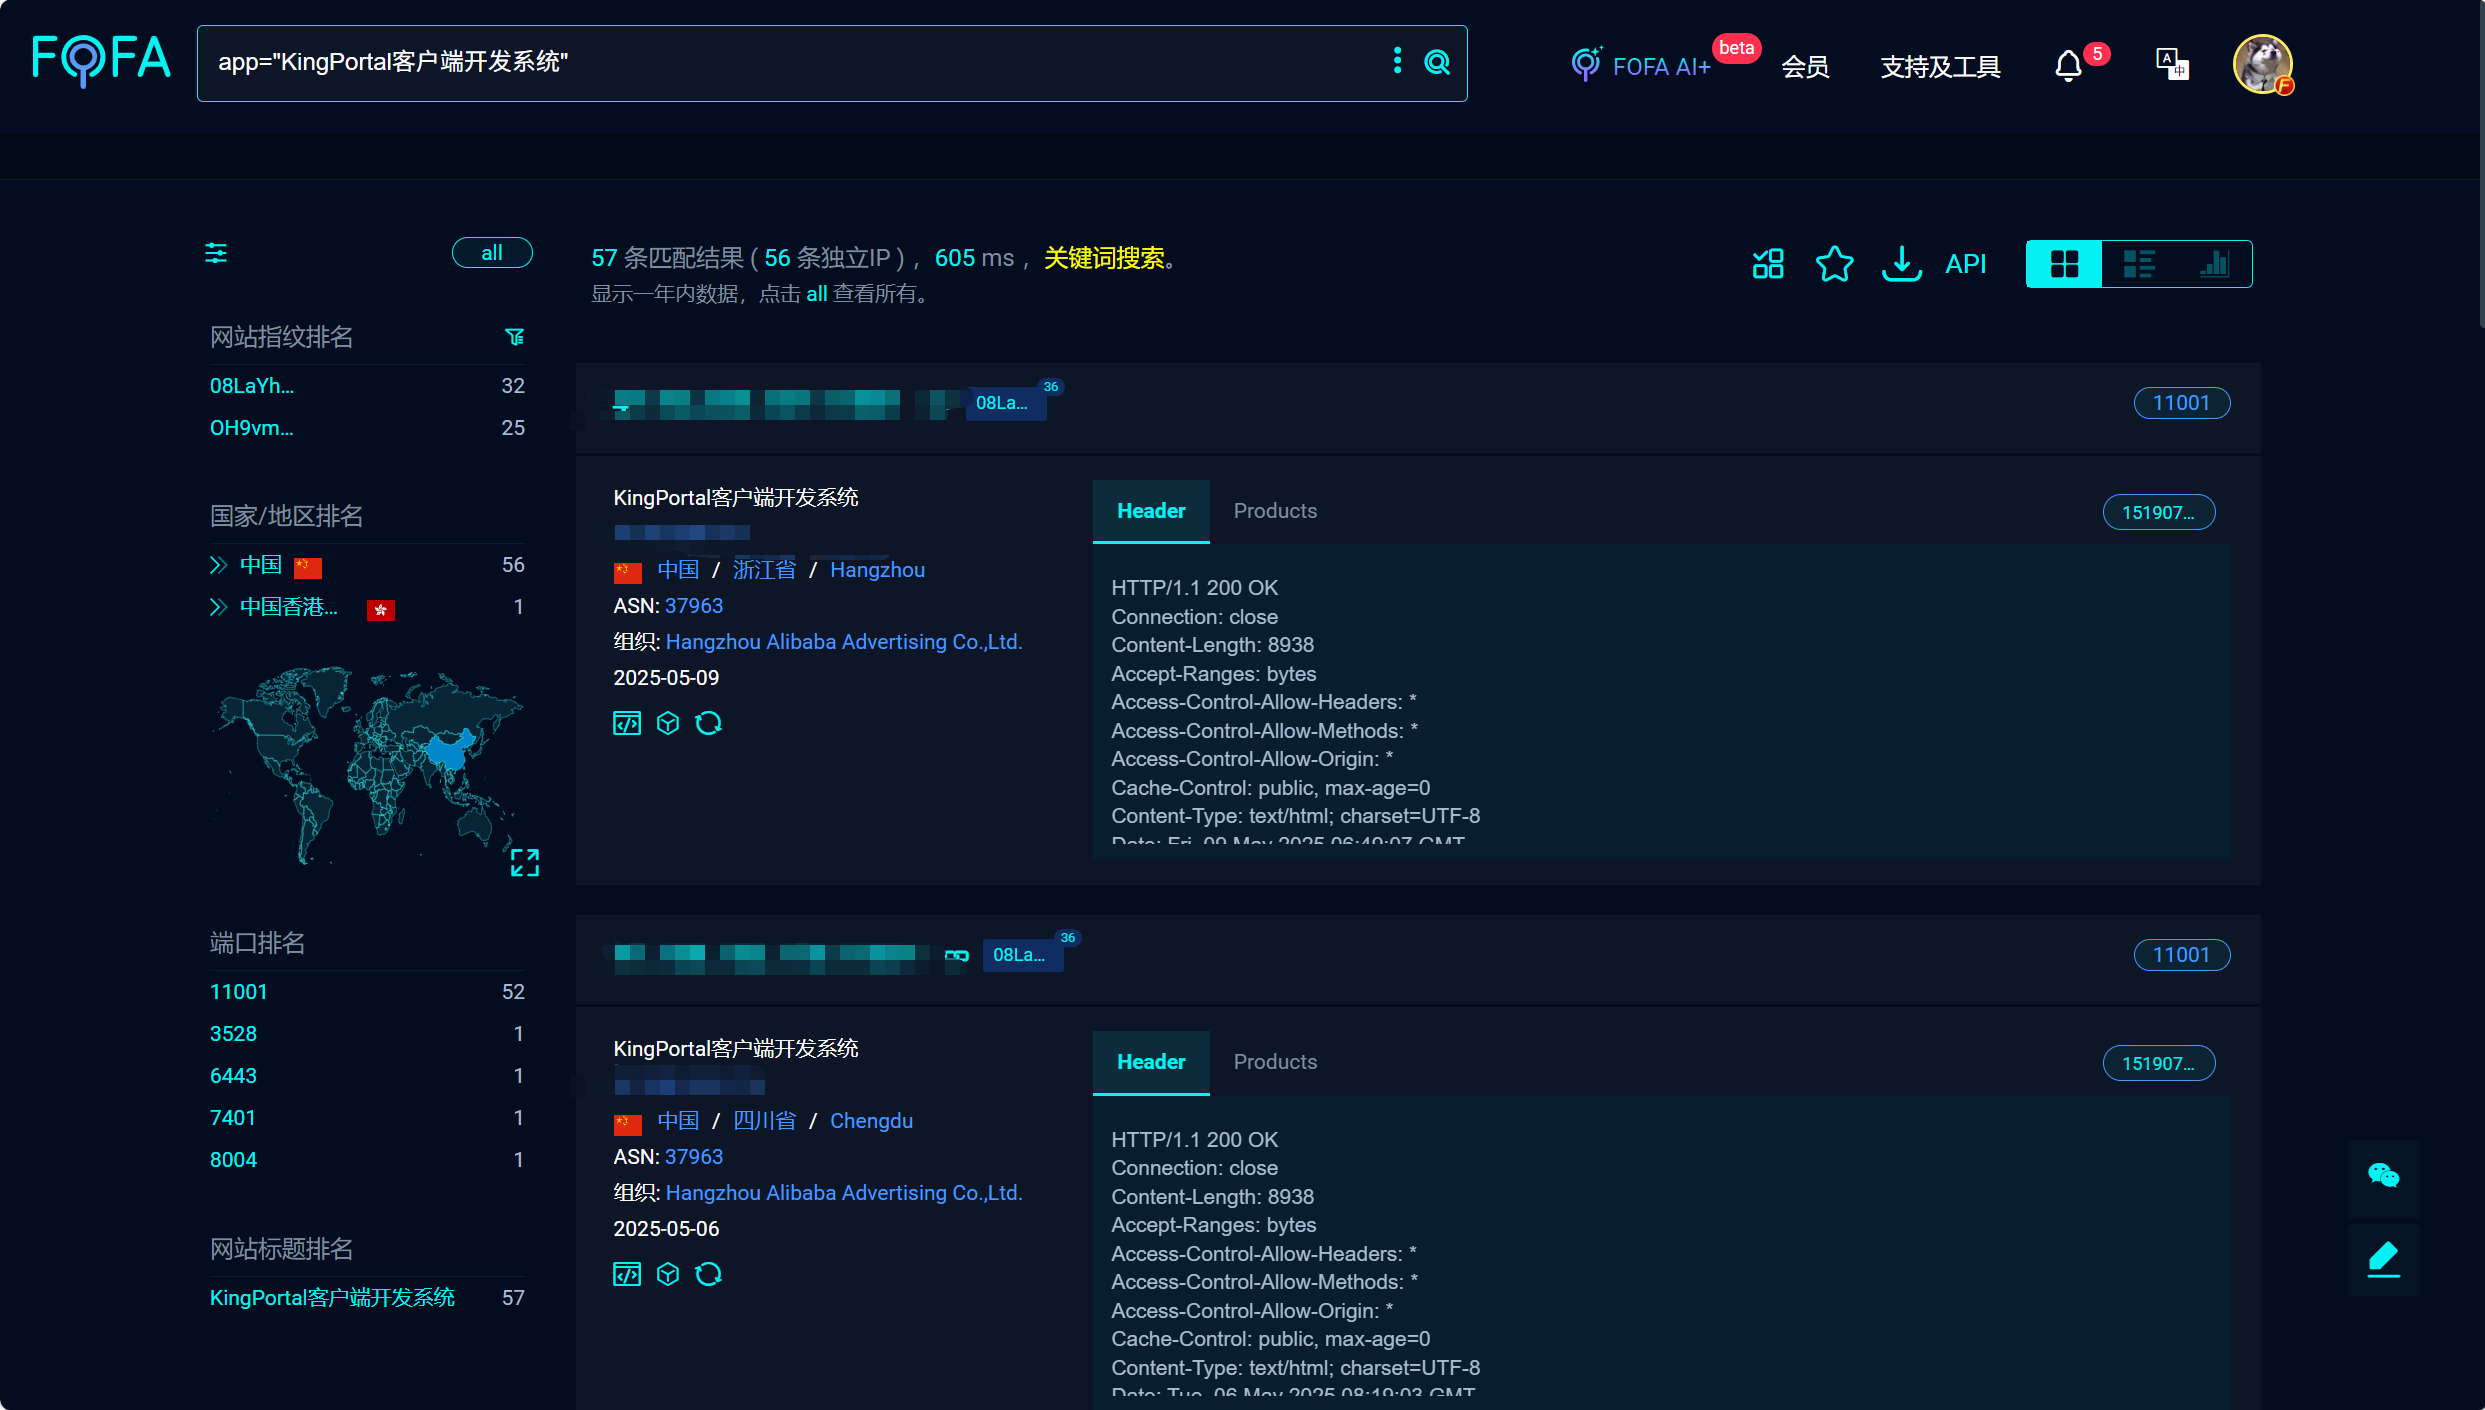Select Products tab in Chengdu result

(x=1275, y=1062)
